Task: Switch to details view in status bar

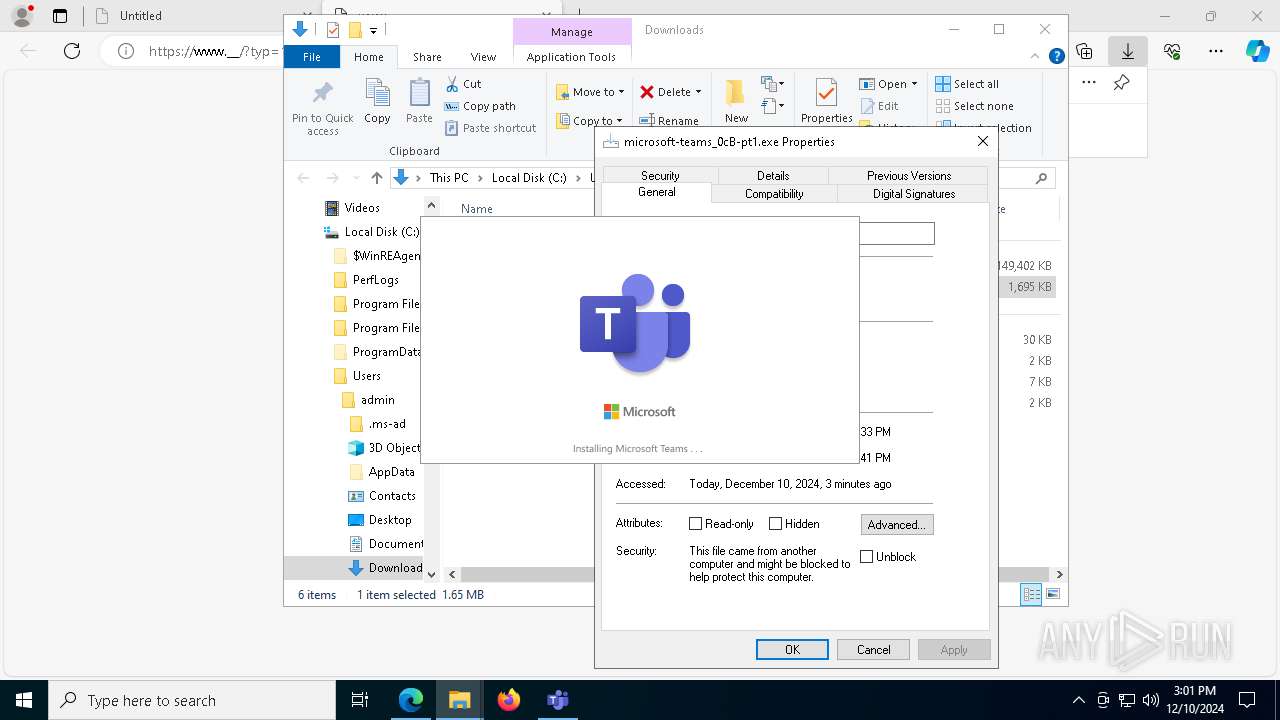Action: click(x=1031, y=595)
